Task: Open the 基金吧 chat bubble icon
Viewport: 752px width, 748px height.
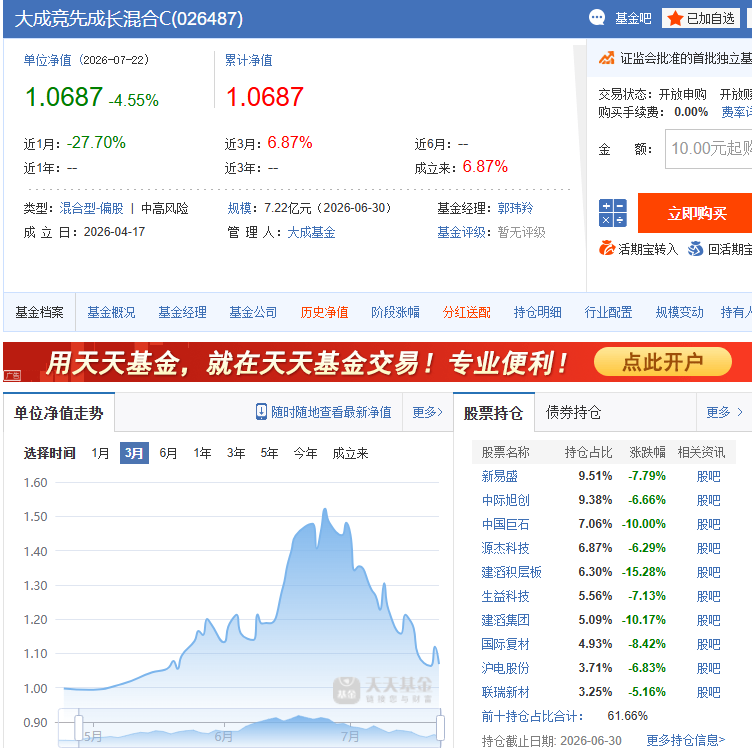Action: (x=597, y=18)
